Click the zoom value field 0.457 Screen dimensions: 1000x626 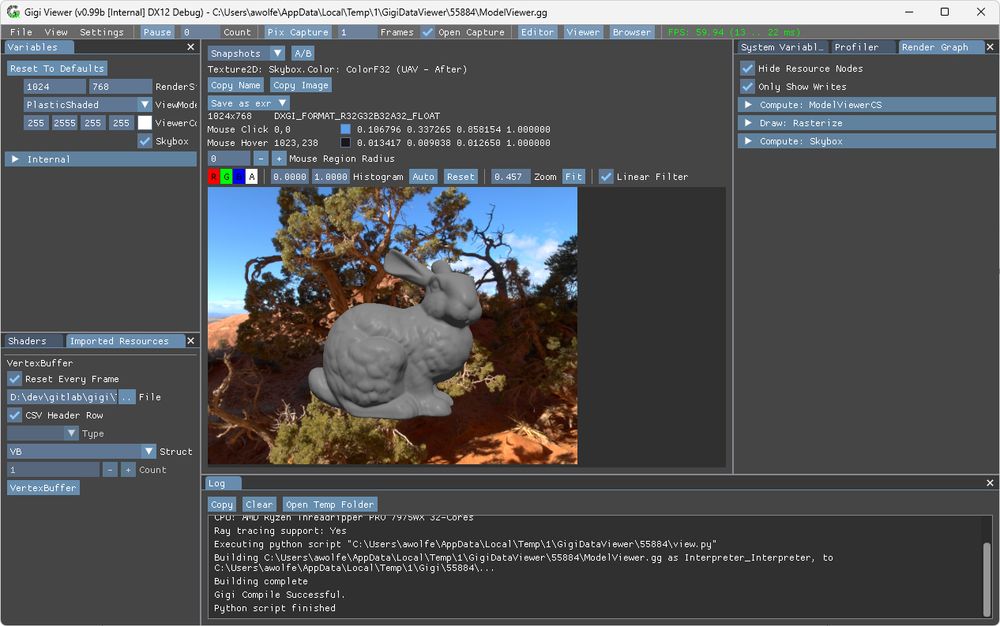[x=510, y=177]
